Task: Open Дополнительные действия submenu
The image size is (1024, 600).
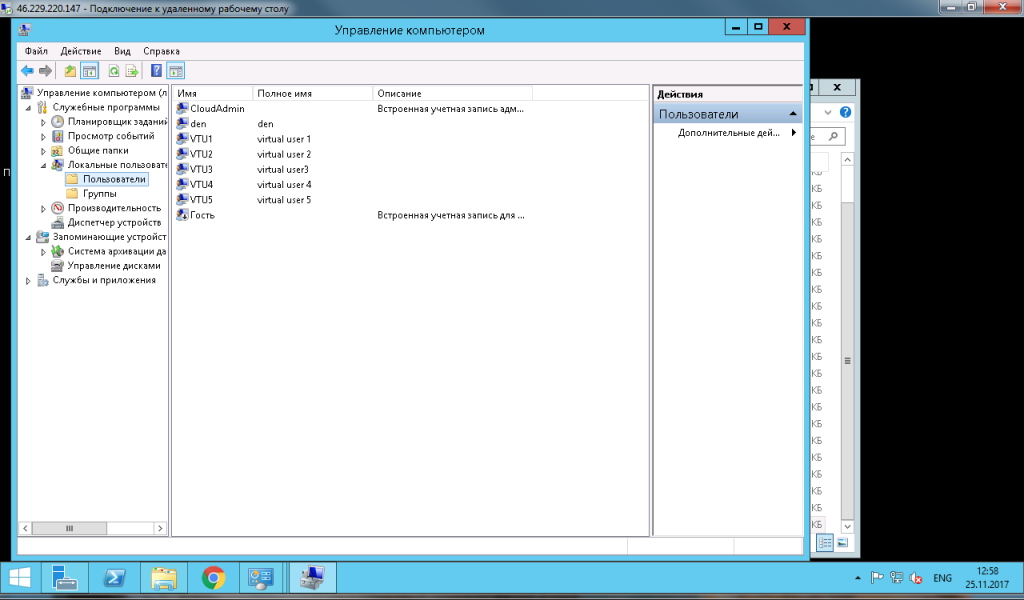Action: (737, 133)
